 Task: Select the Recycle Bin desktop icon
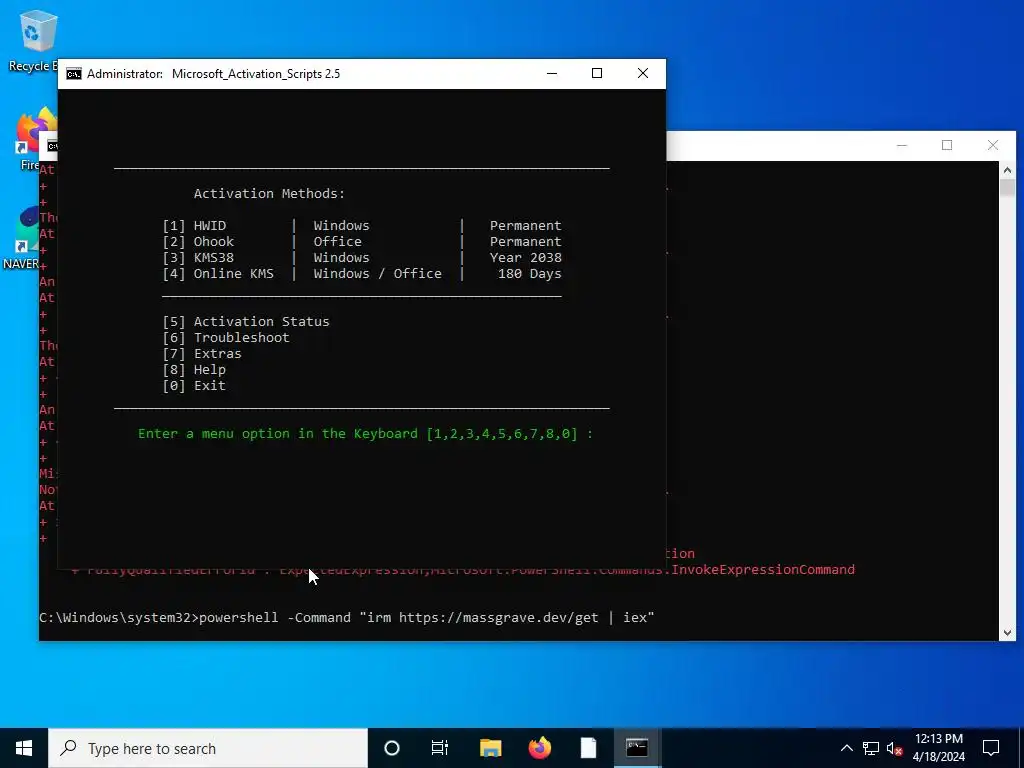33,40
